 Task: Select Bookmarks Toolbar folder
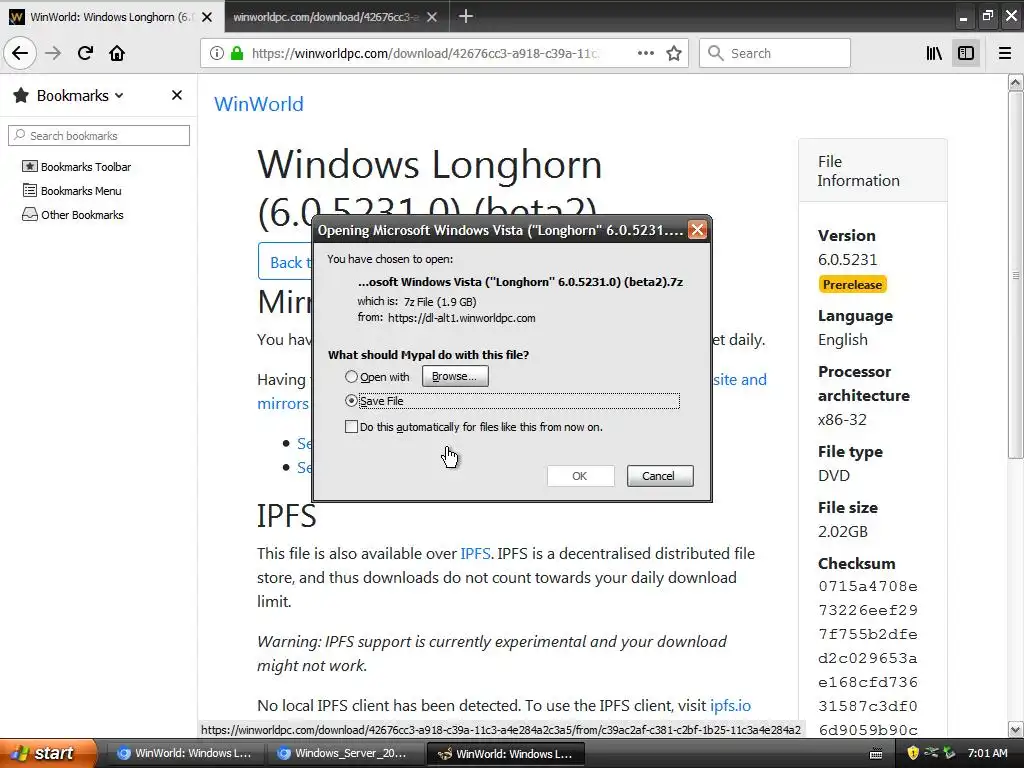pos(76,167)
